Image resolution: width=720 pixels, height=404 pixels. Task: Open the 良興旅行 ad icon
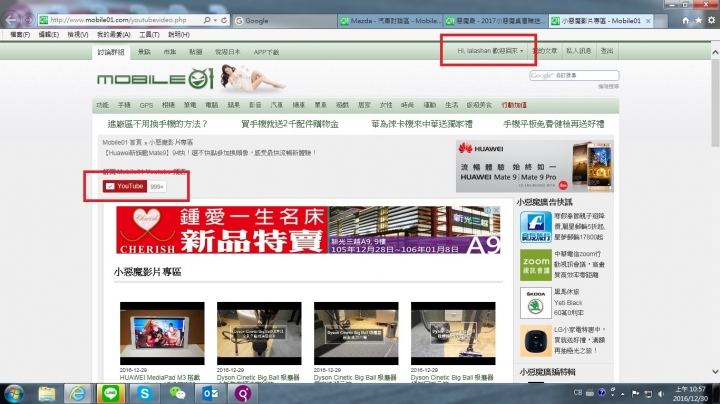(535, 227)
